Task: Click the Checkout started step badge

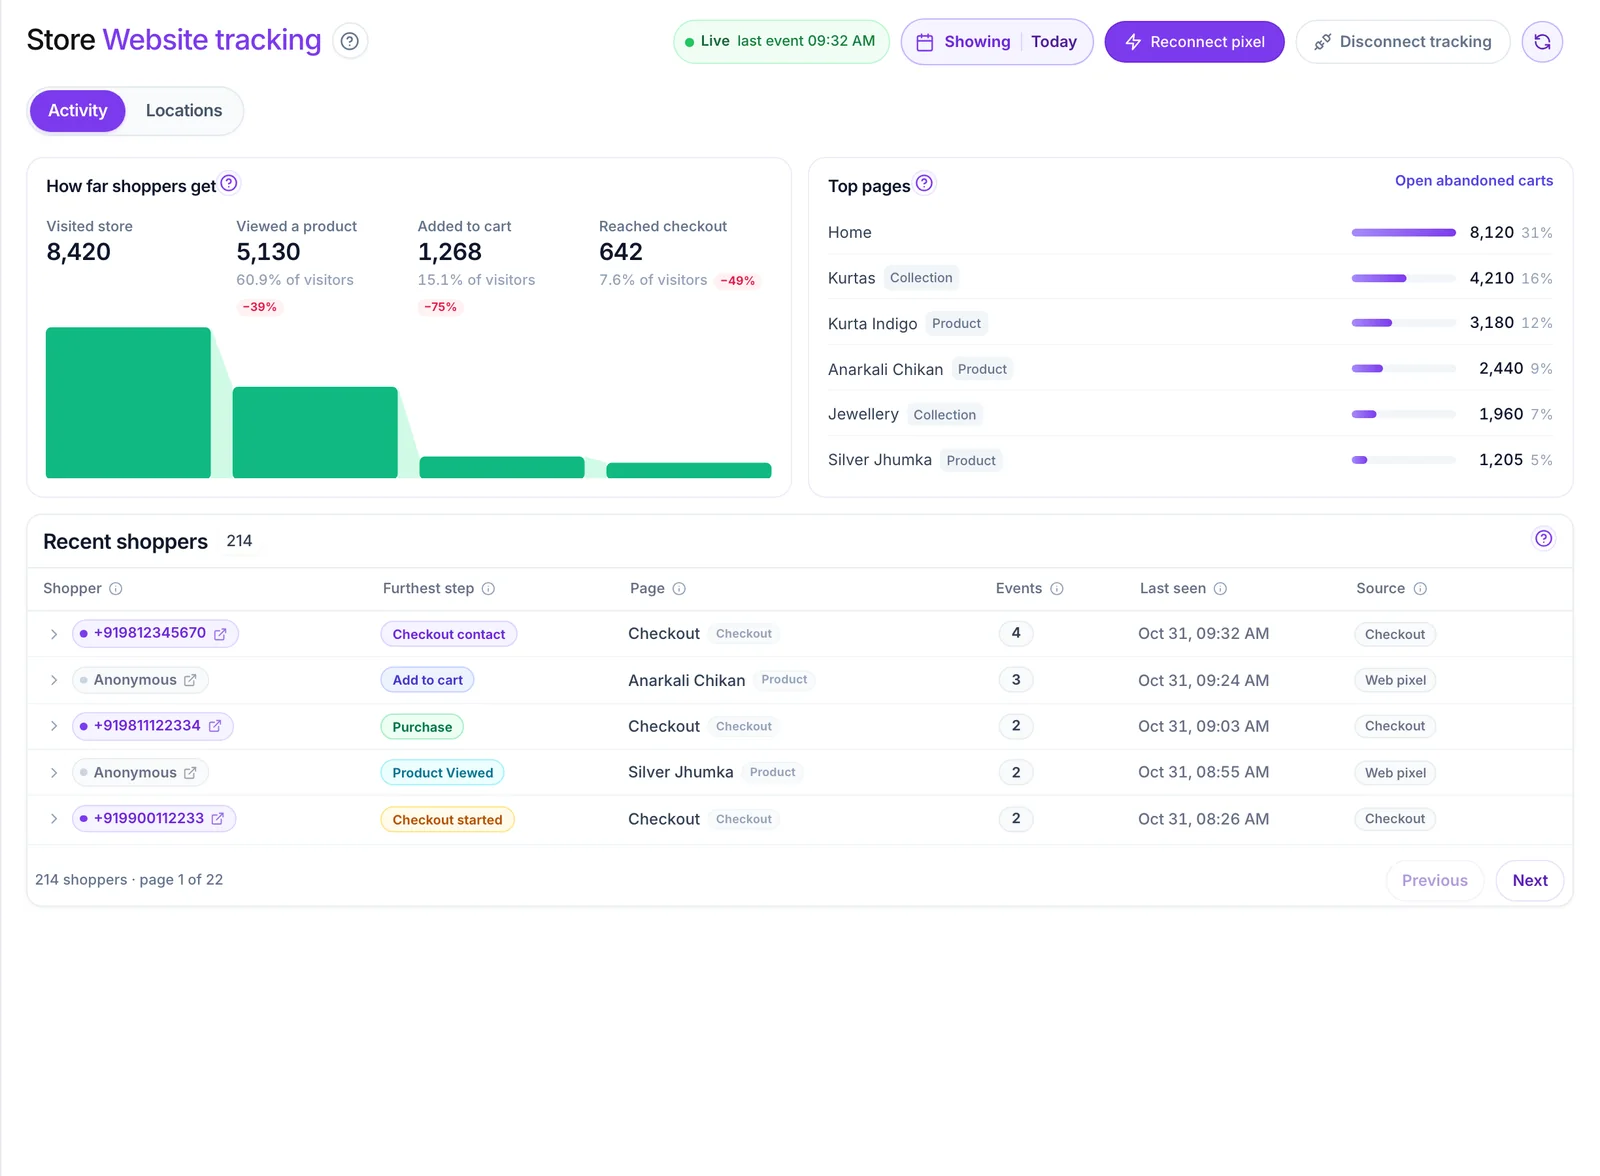Action: (447, 820)
